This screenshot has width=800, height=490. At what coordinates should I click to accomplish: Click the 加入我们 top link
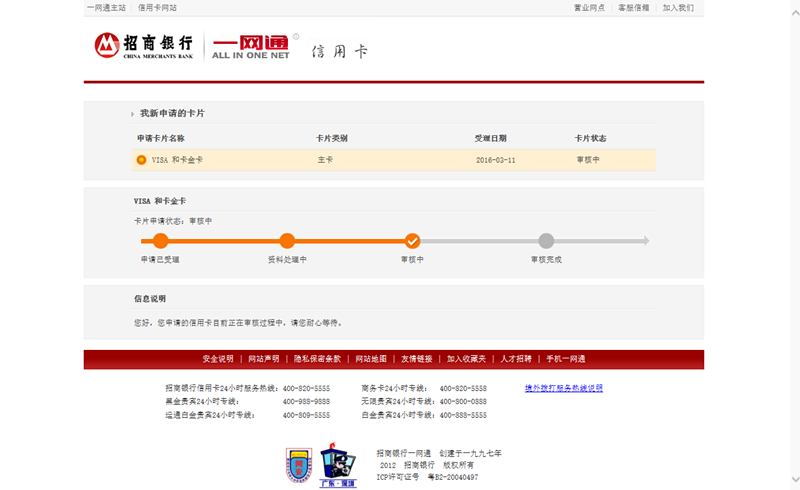[678, 8]
